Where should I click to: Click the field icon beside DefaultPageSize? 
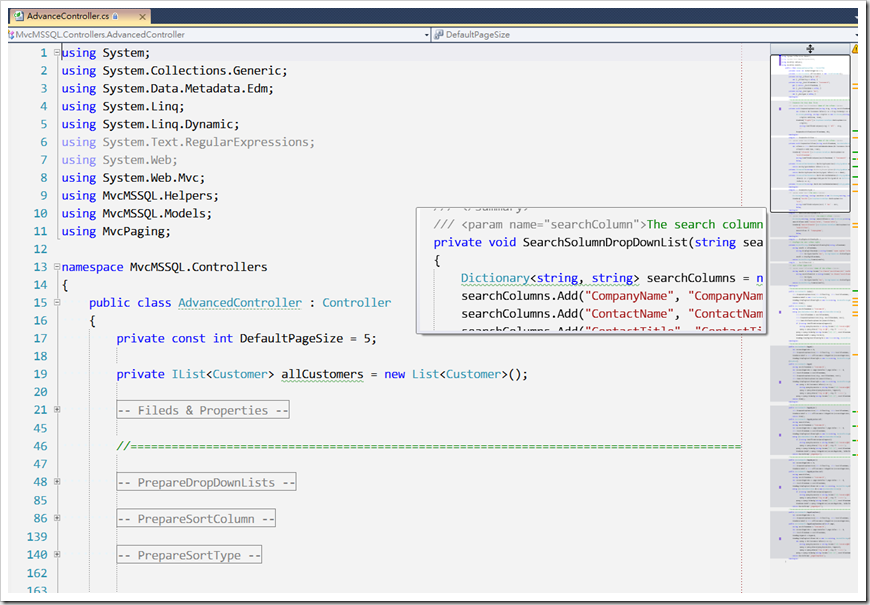[x=438, y=34]
